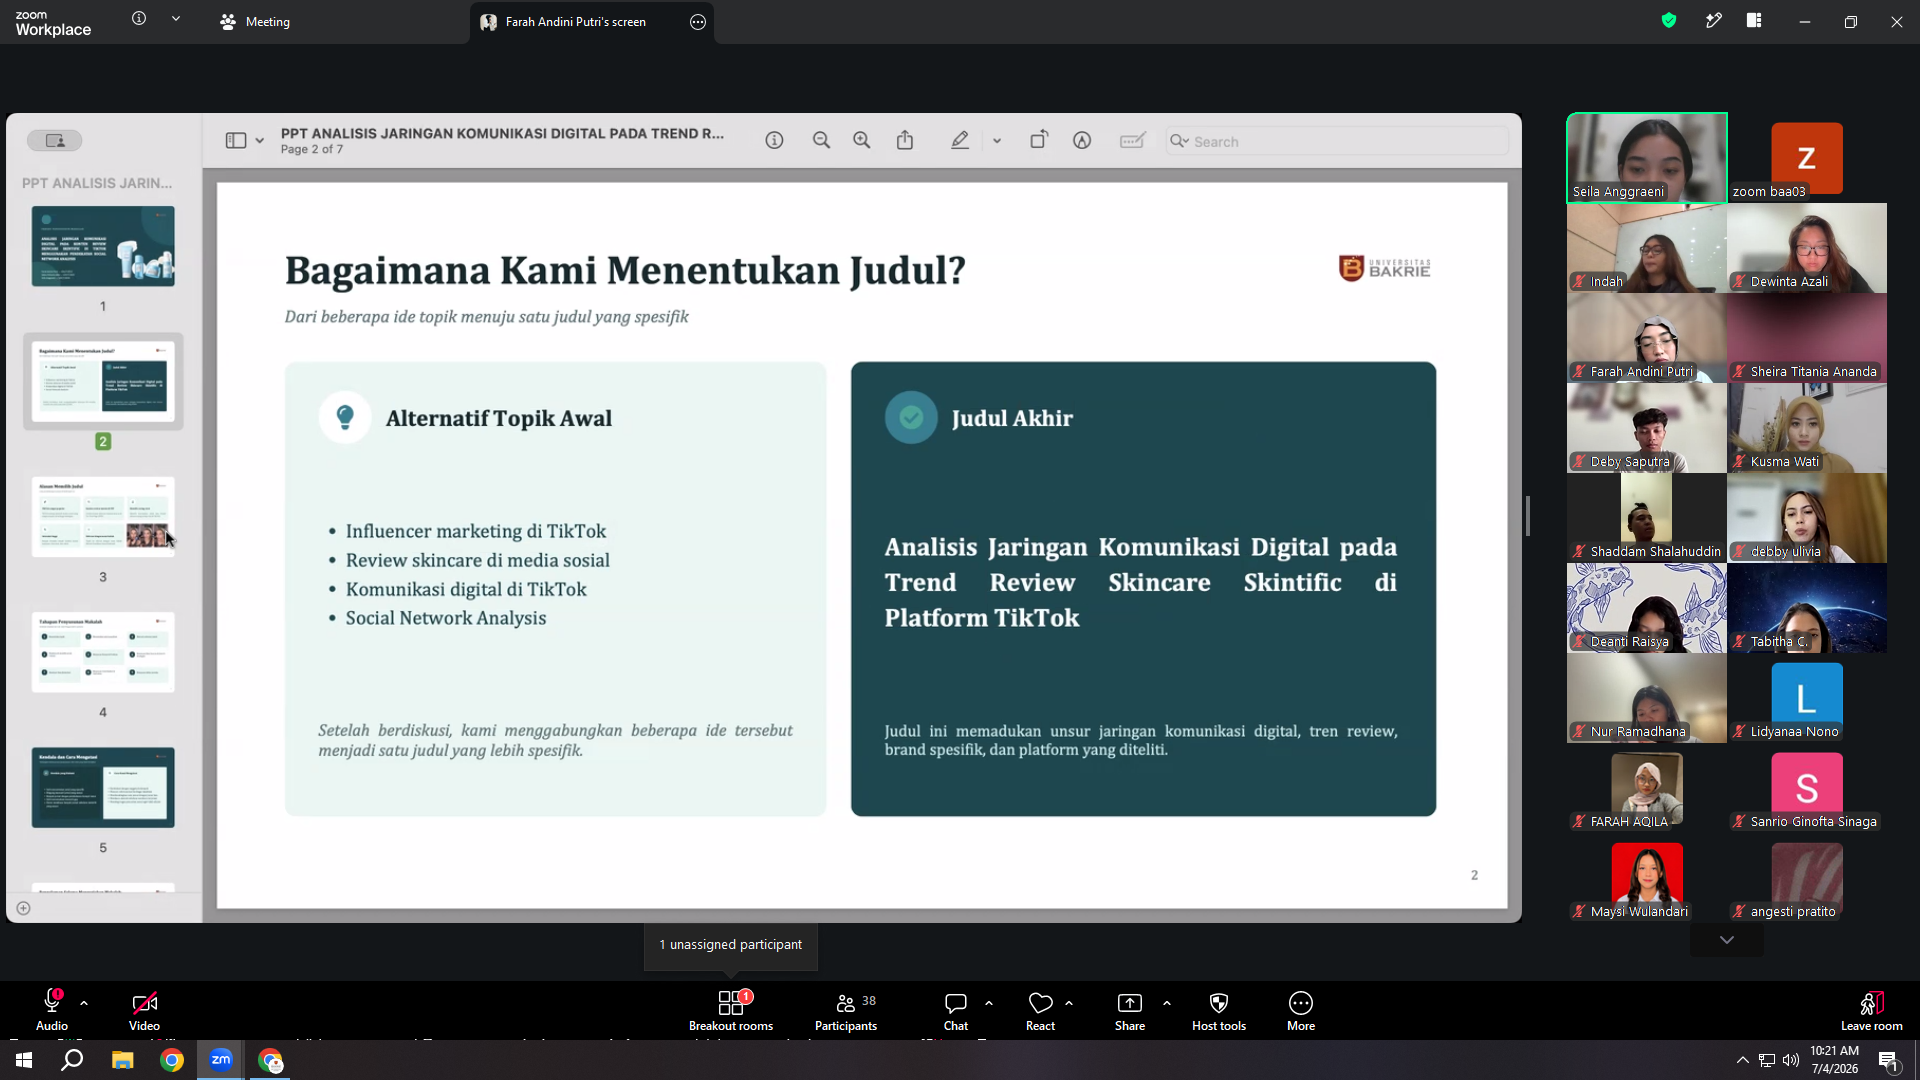Expand share options arrow next to Share
Viewport: 1920px width, 1080px height.
pos(1166,1002)
